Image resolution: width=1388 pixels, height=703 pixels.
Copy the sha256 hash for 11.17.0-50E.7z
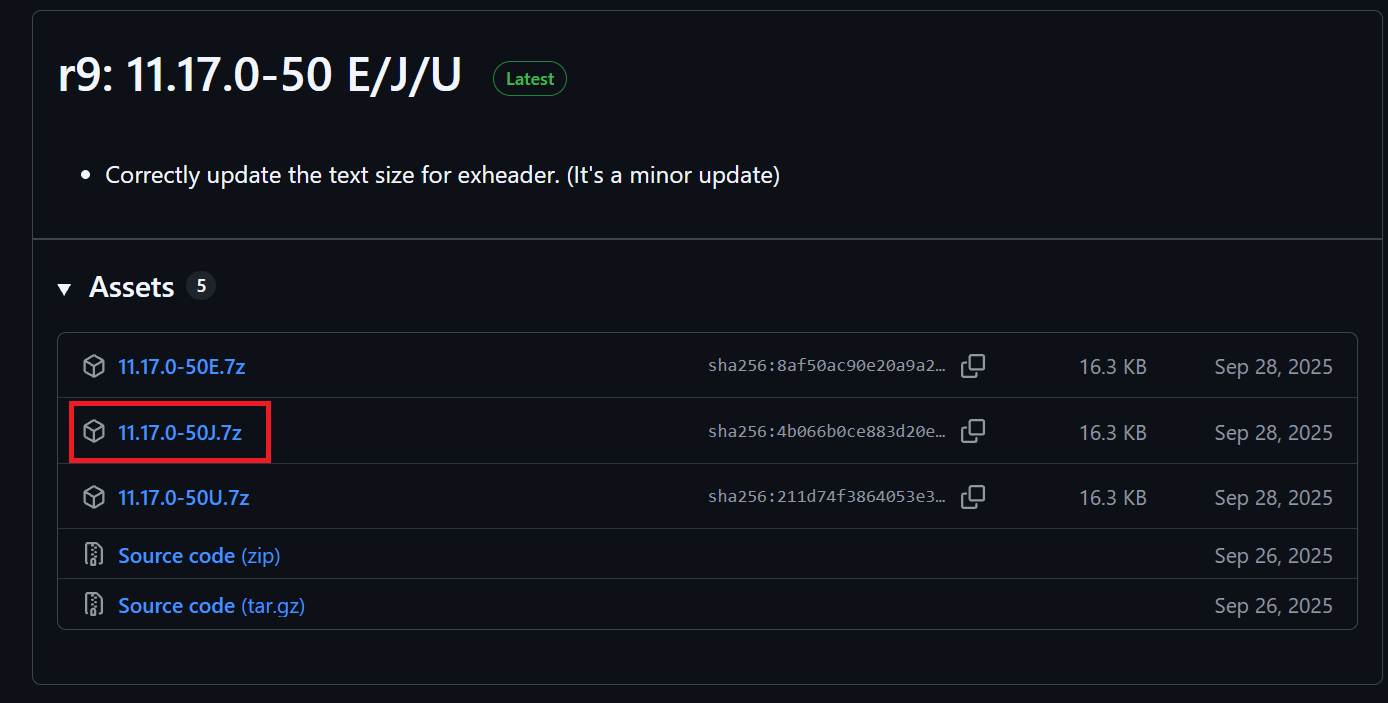pos(973,367)
